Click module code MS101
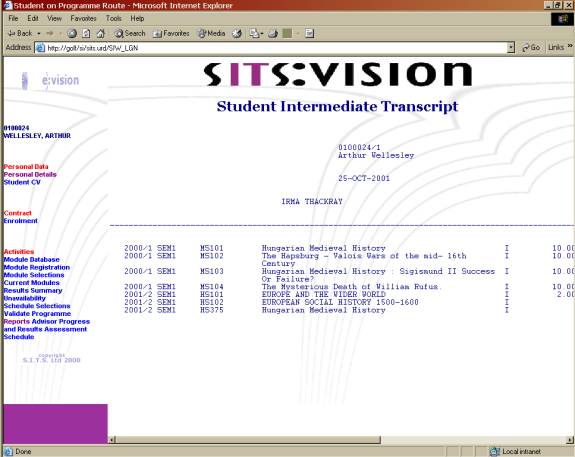Viewport: 575px width, 457px height. tap(212, 248)
